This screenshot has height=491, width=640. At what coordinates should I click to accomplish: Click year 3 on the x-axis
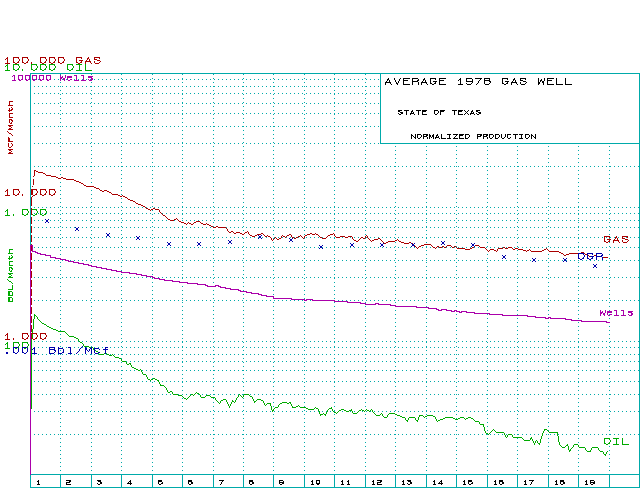tap(98, 482)
